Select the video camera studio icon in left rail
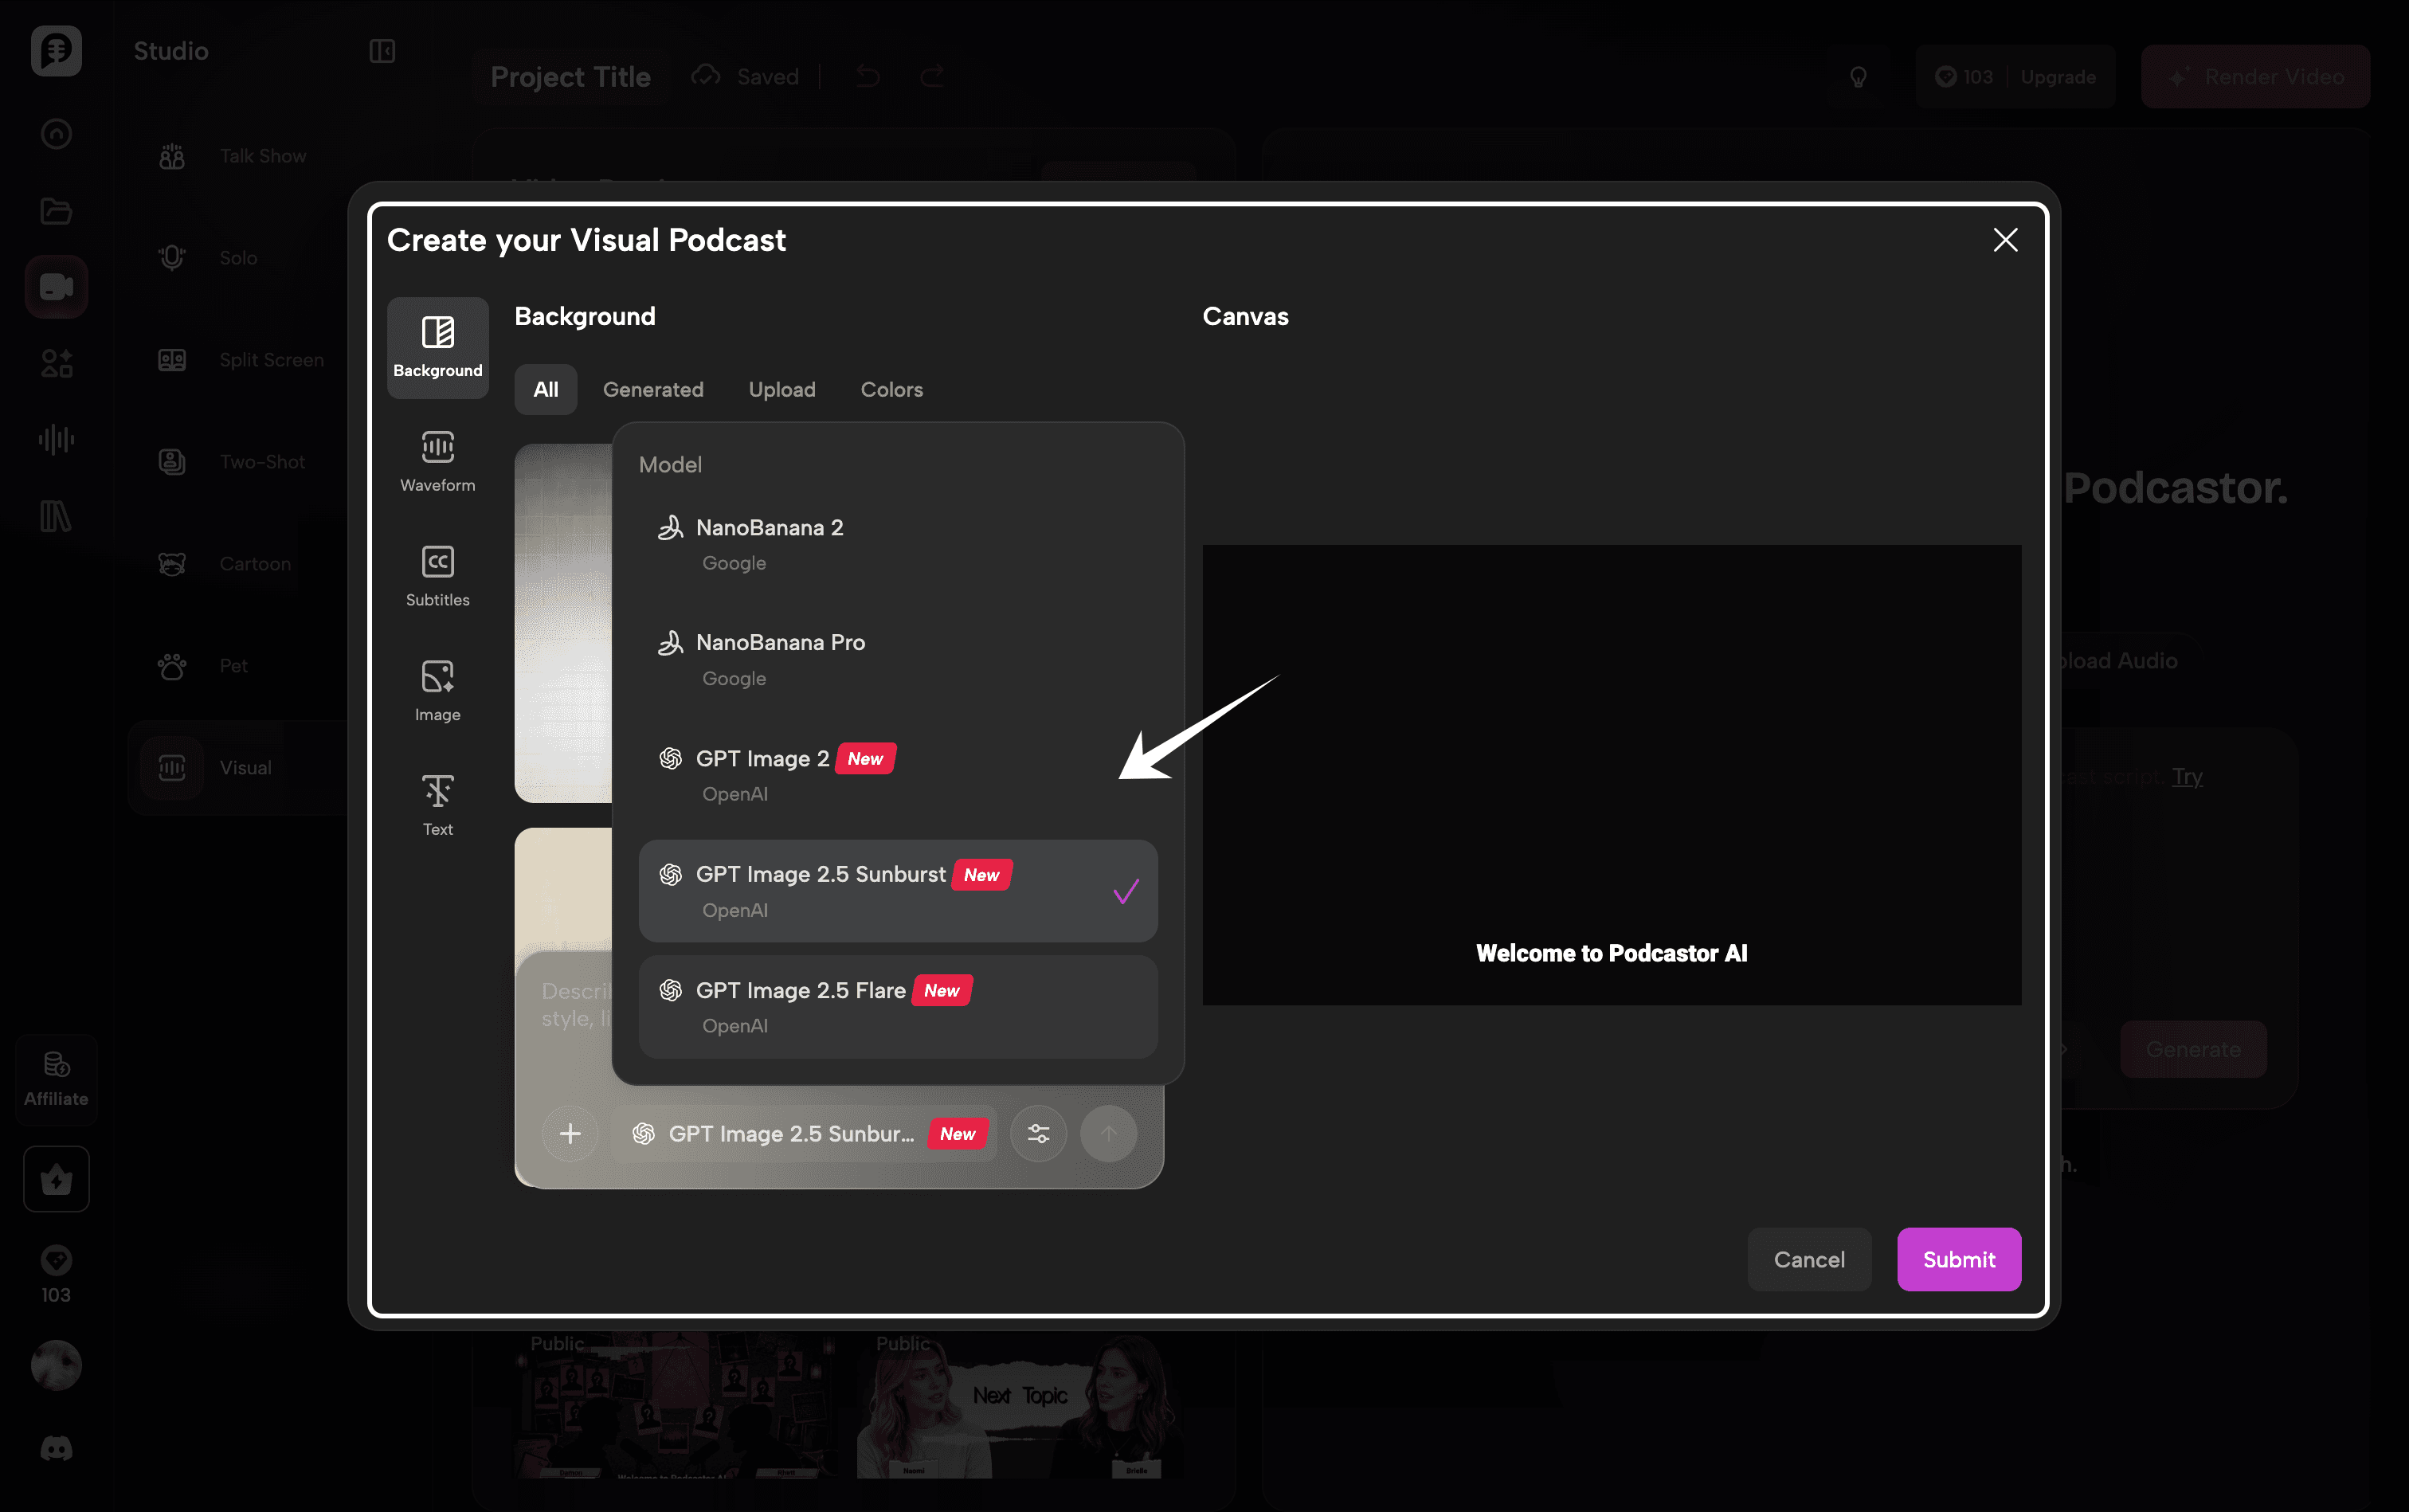 click(x=56, y=287)
